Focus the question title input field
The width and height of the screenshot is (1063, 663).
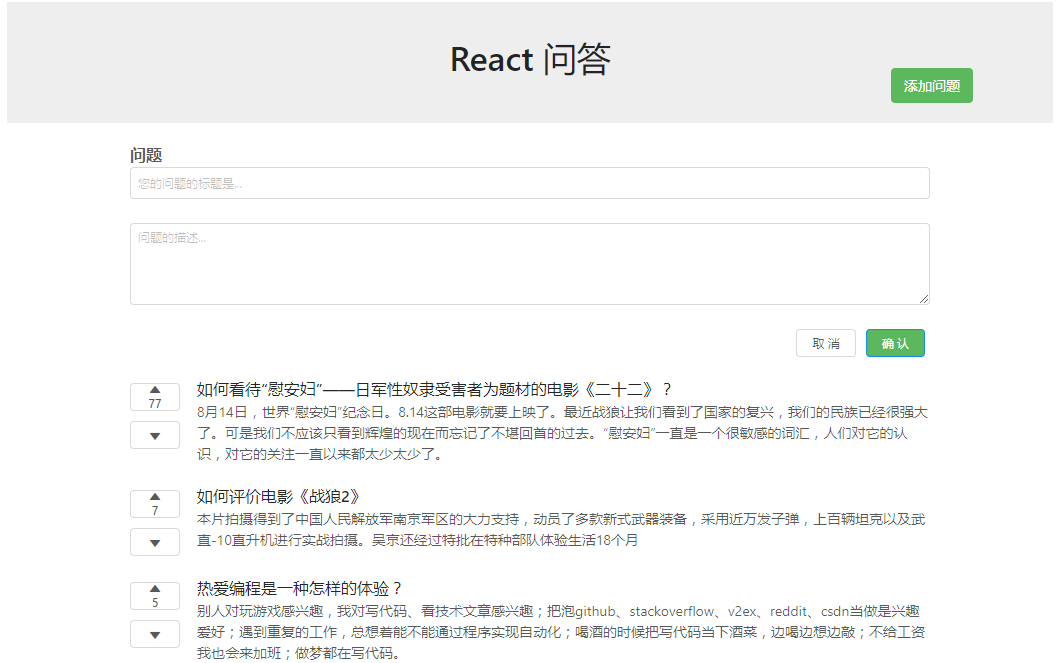point(529,183)
